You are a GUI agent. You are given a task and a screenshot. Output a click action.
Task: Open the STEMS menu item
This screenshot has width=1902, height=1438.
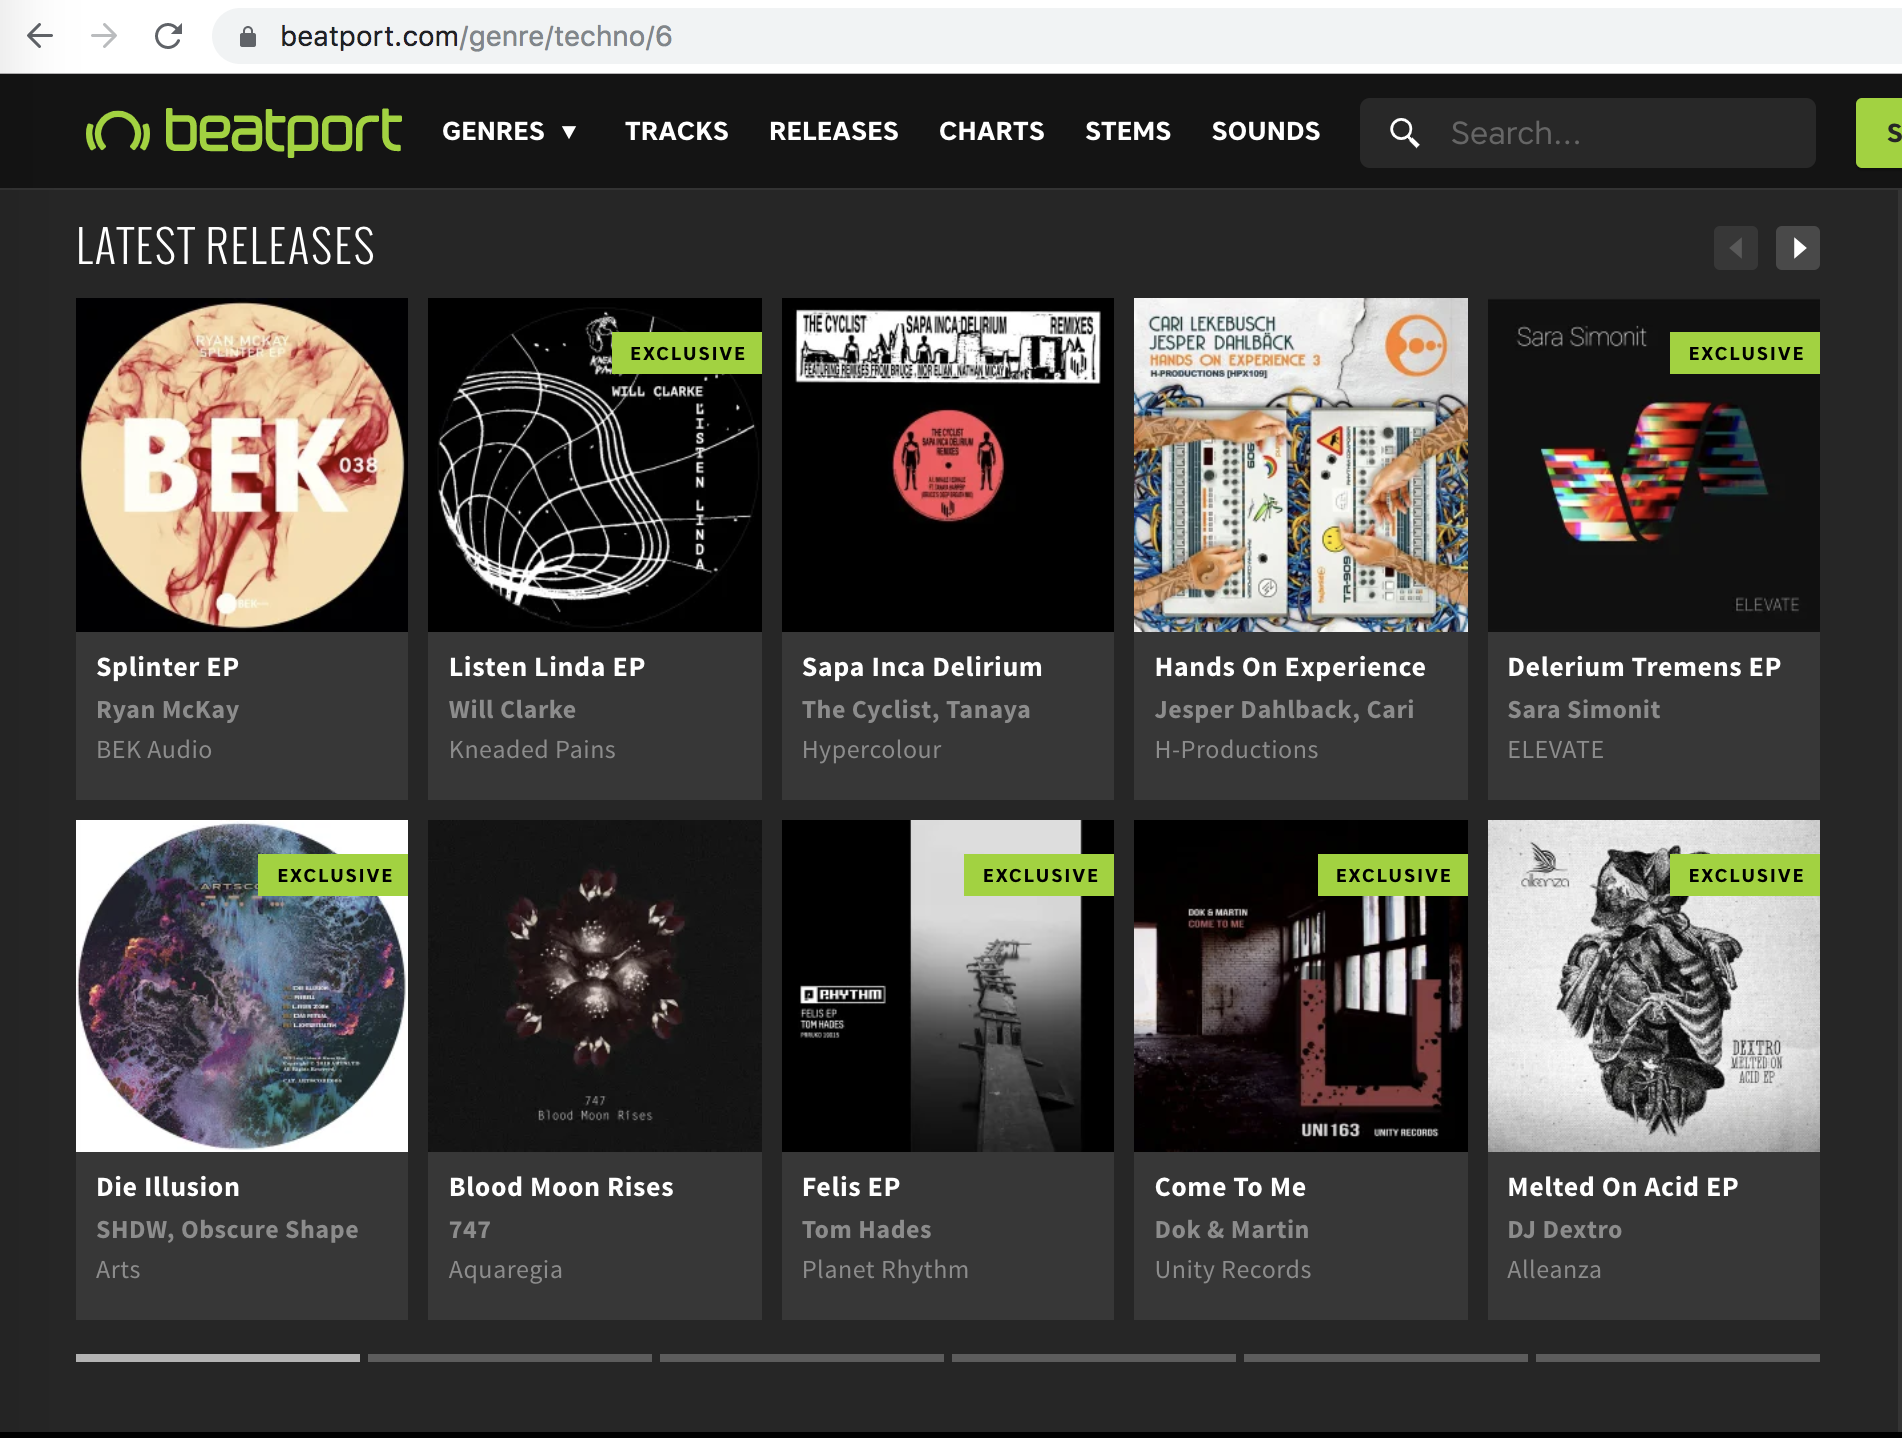click(1128, 131)
